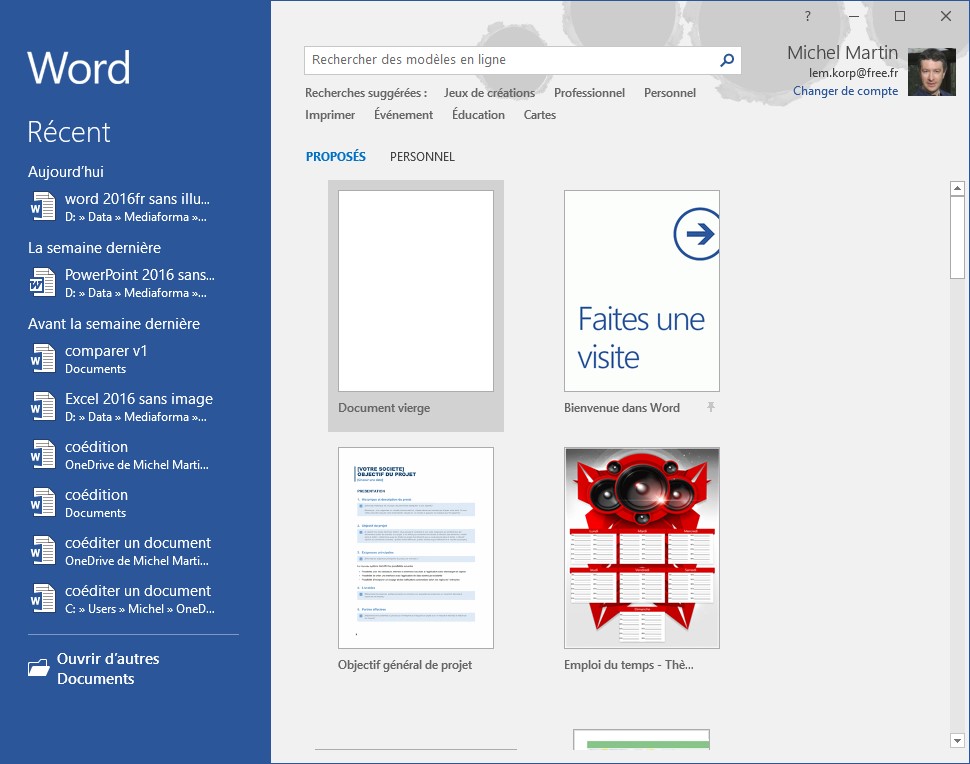Open the Document vierge template
970x764 pixels.
click(416, 291)
